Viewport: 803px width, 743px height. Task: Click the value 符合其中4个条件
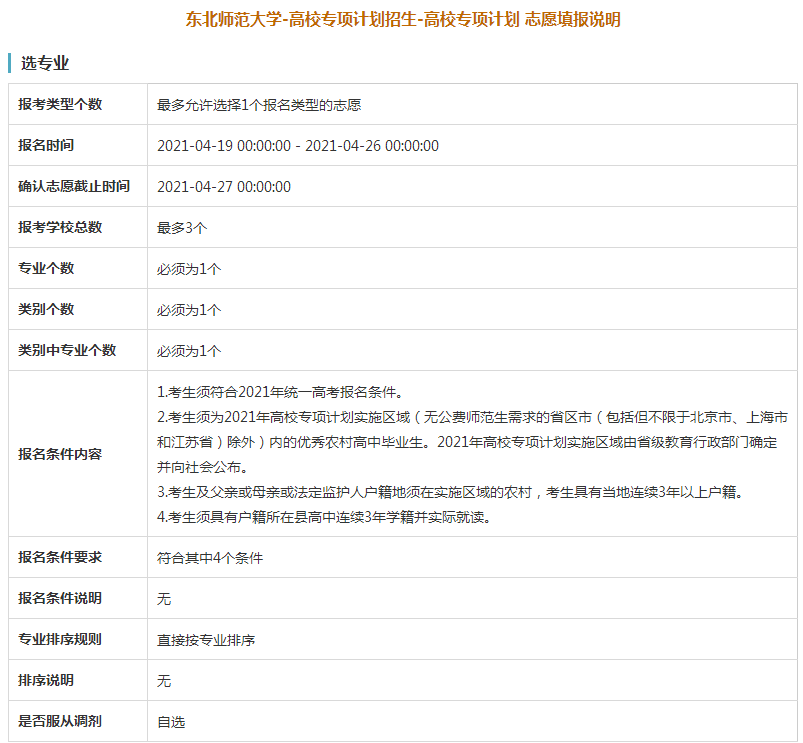[x=210, y=558]
